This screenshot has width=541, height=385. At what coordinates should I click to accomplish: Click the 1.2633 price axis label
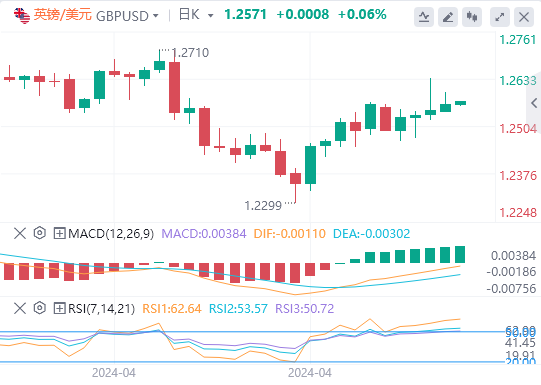[518, 80]
